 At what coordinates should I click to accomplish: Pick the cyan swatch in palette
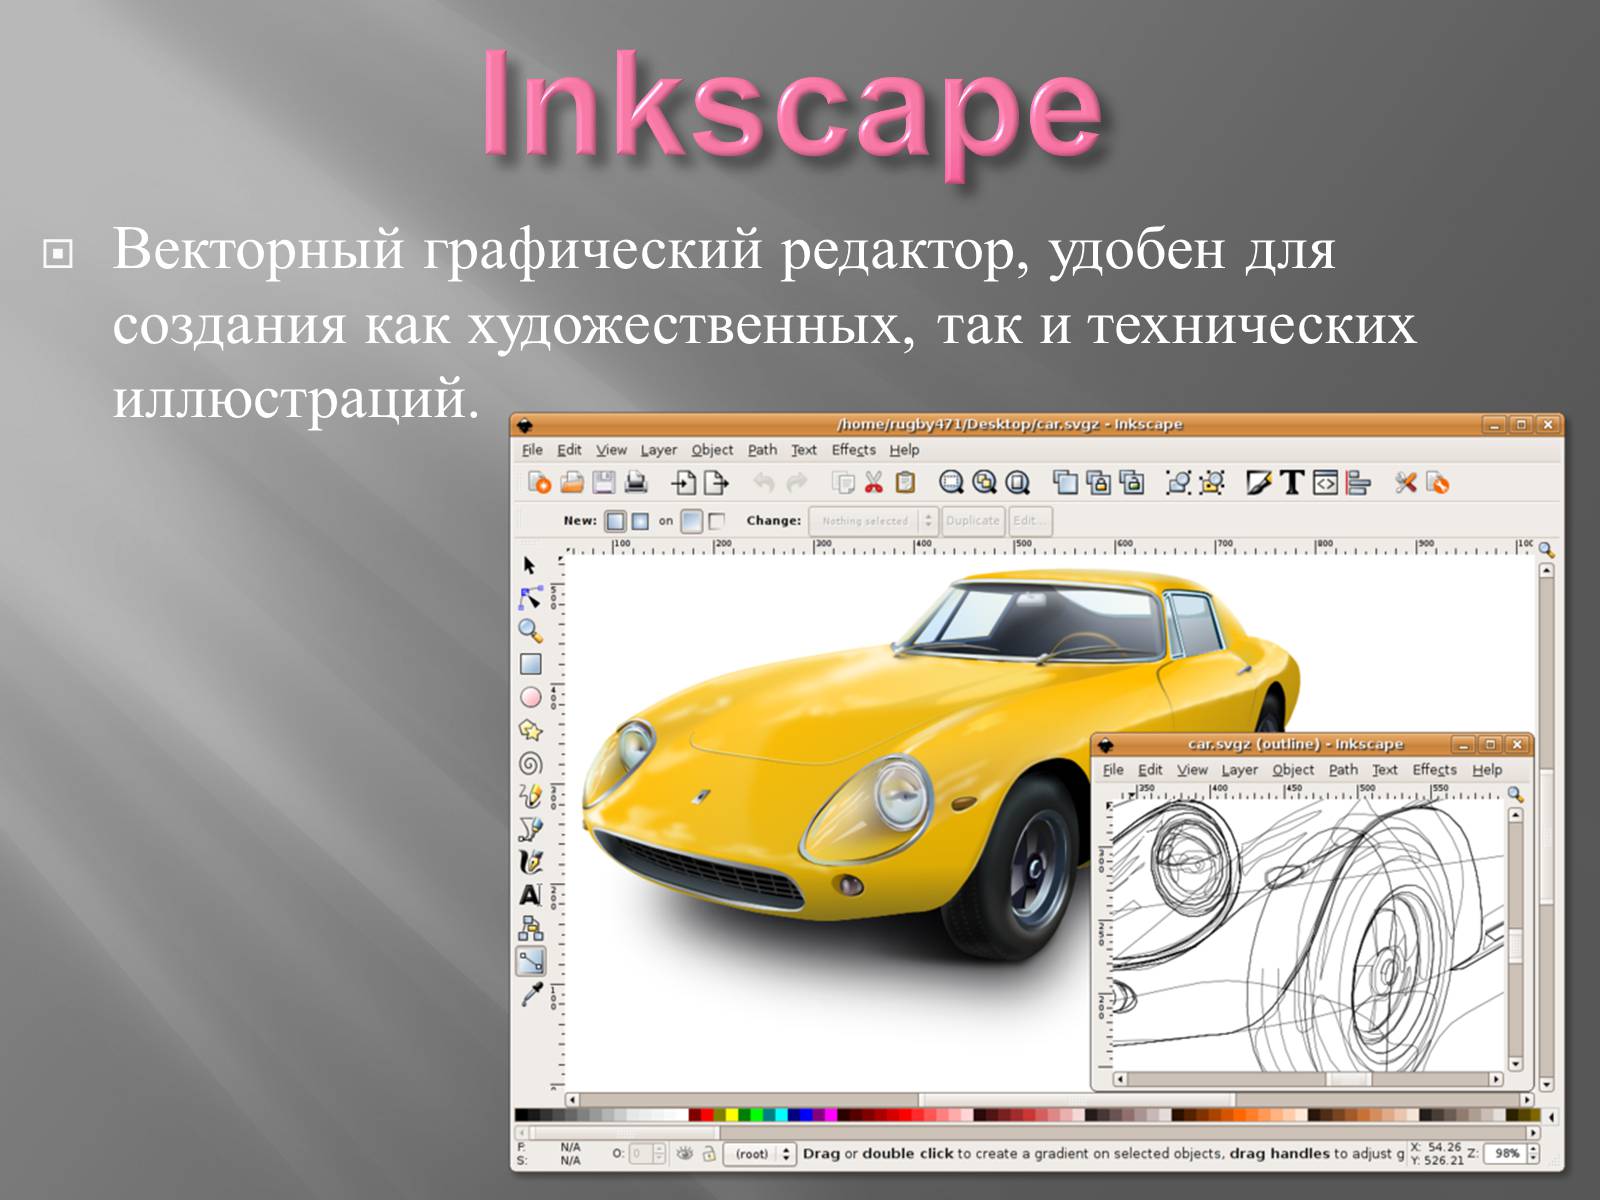780,1115
